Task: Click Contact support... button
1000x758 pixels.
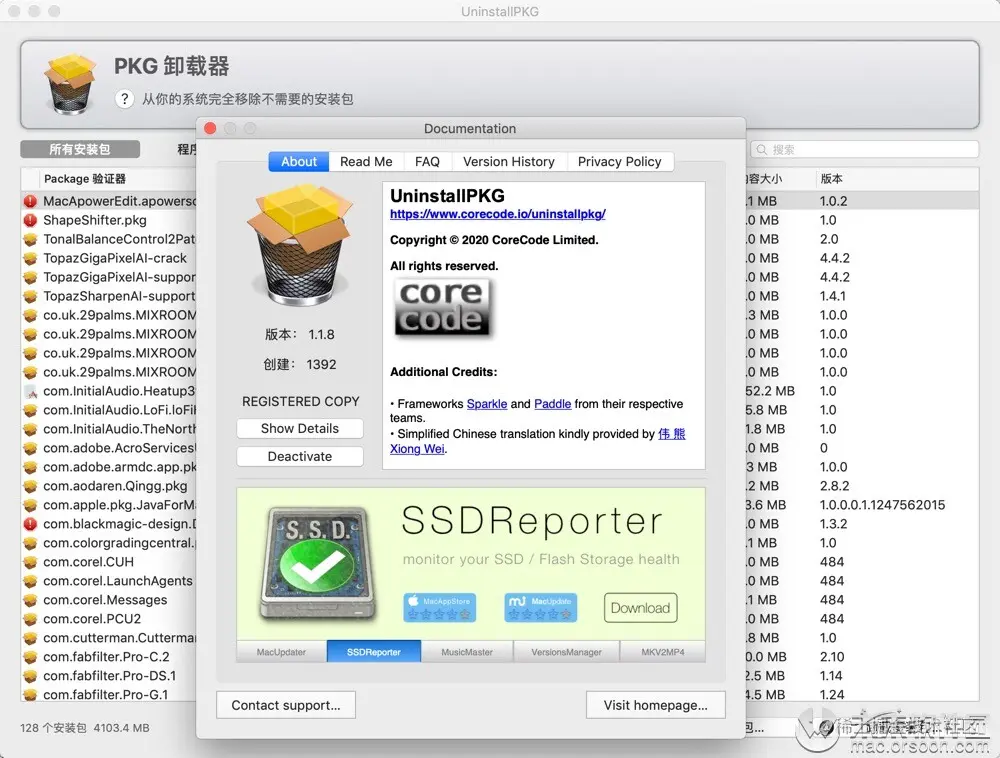Action: tap(286, 705)
